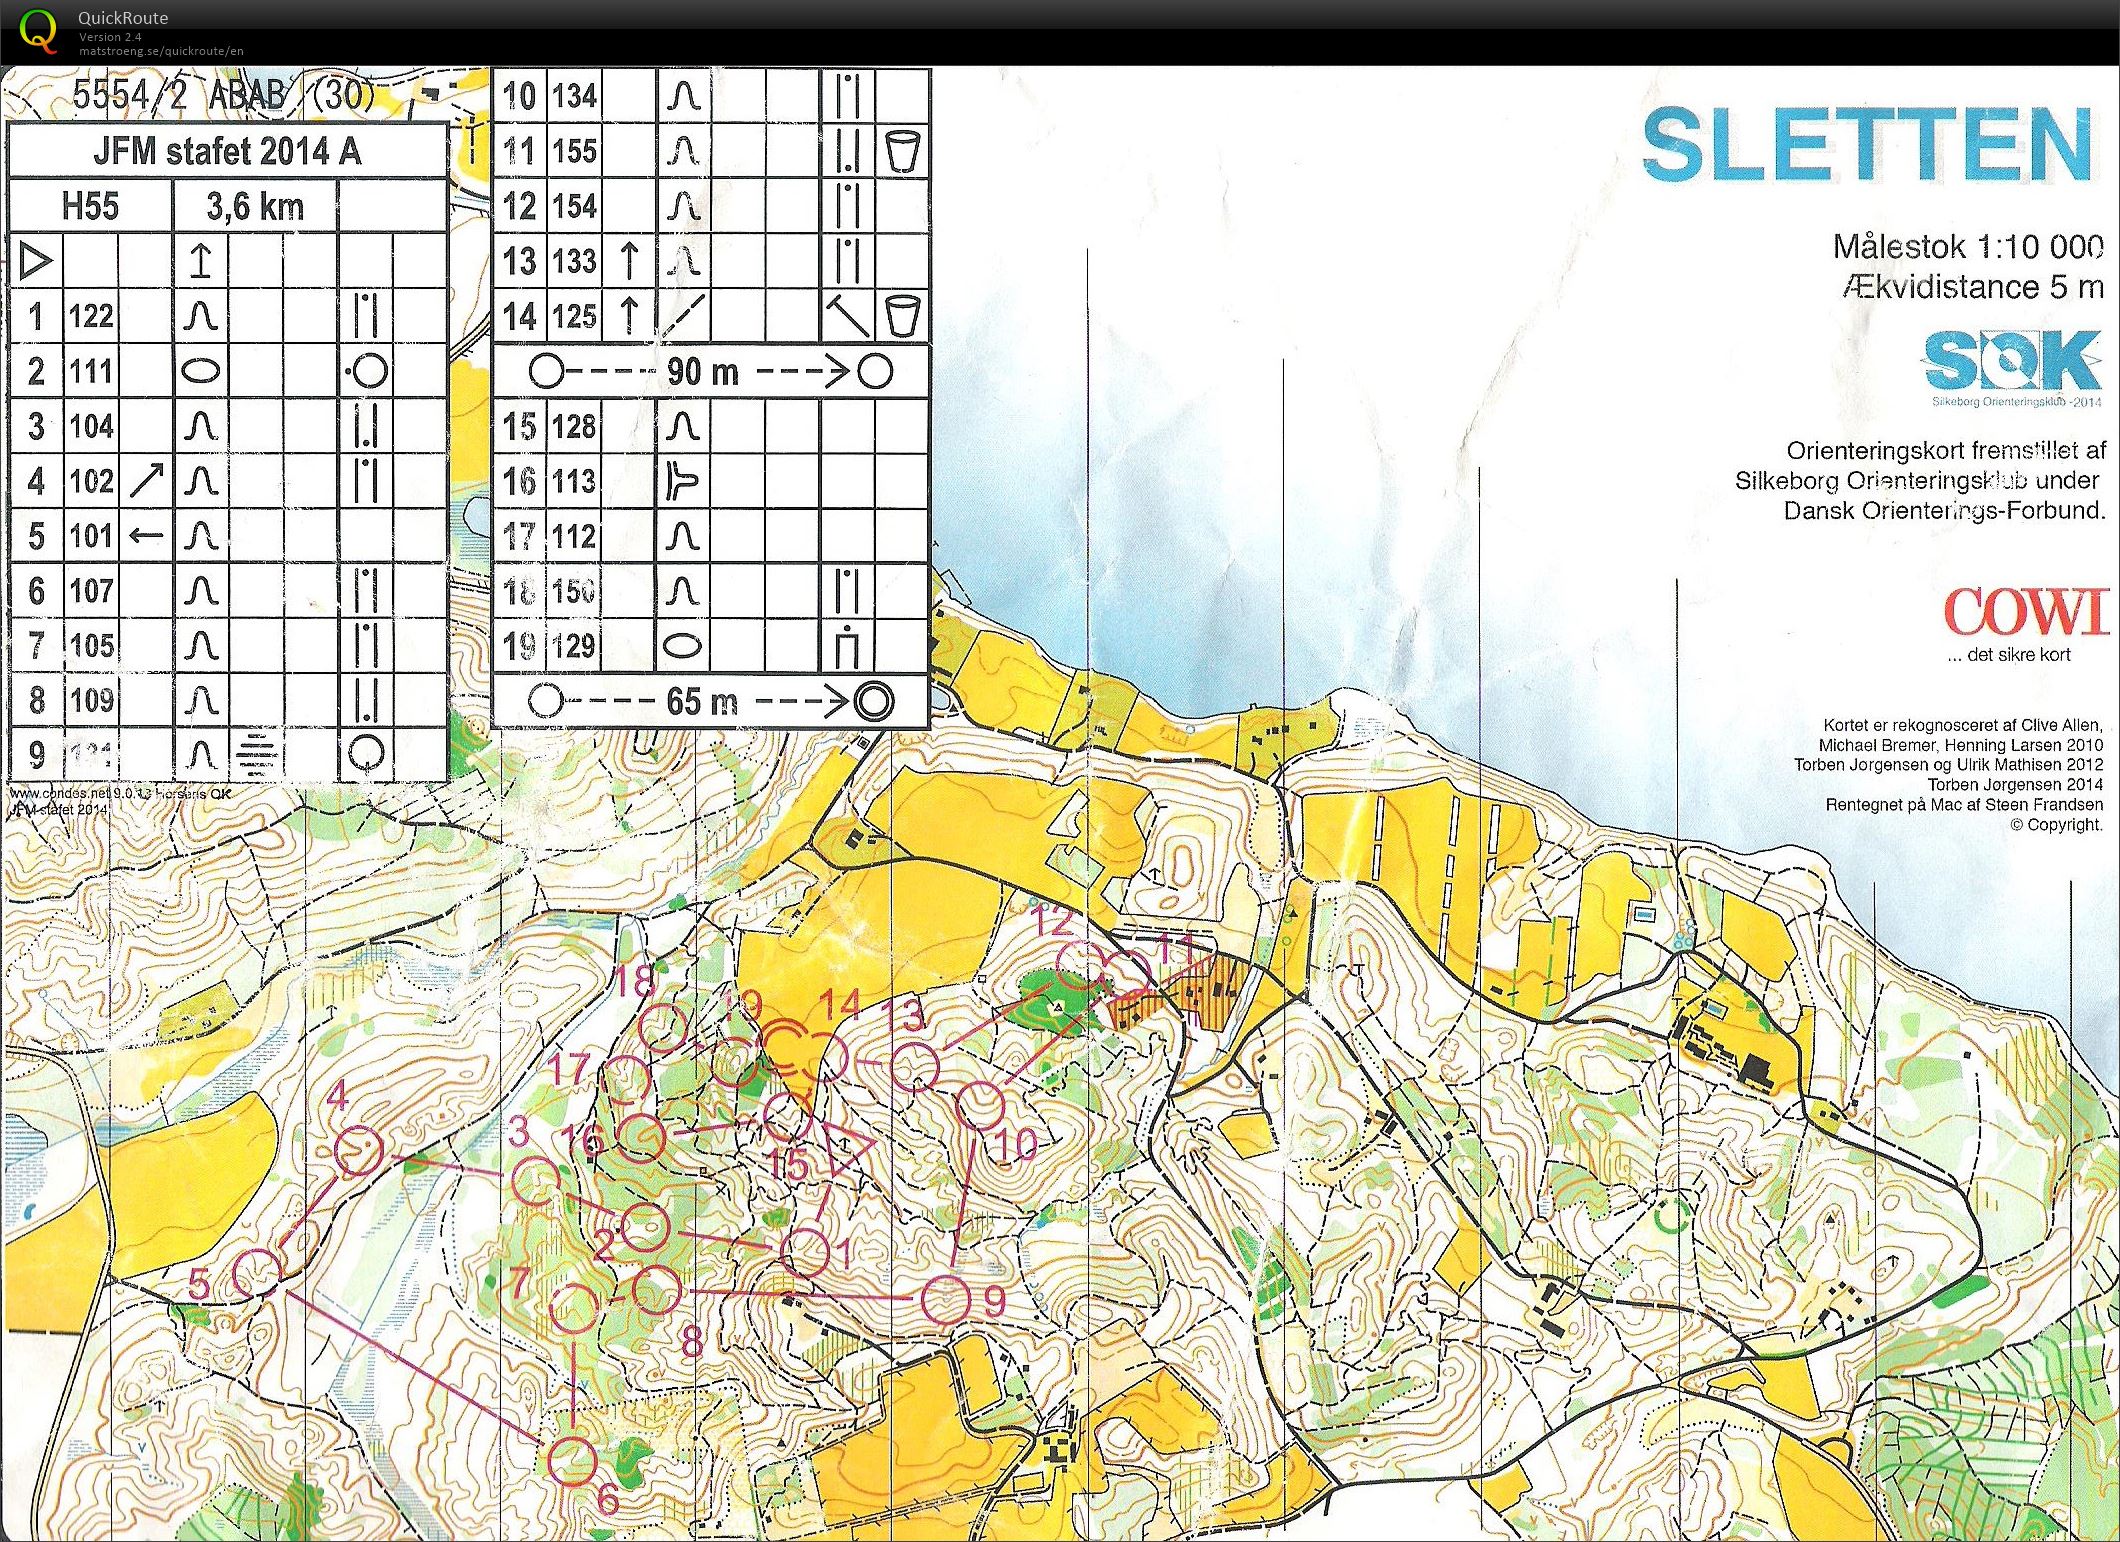Image resolution: width=2120 pixels, height=1542 pixels.
Task: Click control circle 5 on the map
Action: pyautogui.click(x=258, y=1273)
